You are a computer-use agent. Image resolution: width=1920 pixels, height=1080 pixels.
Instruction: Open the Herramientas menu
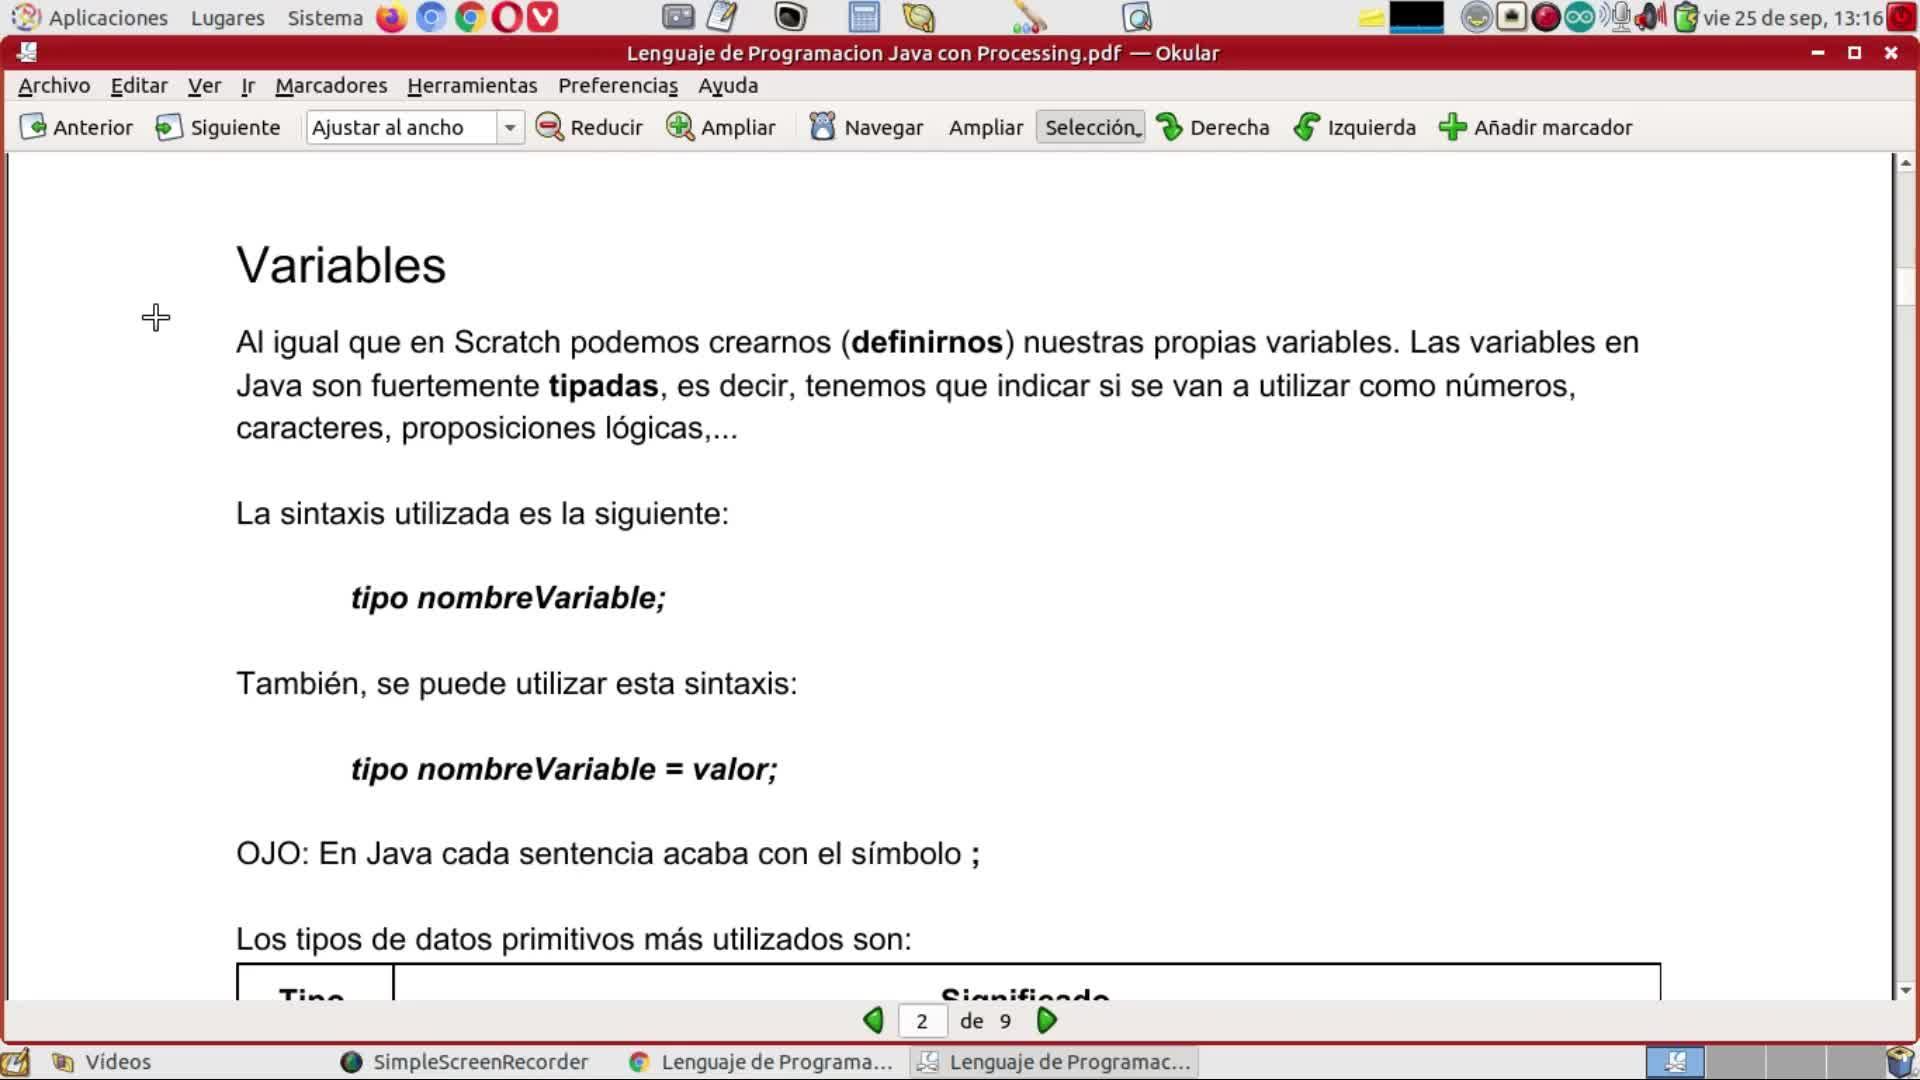tap(472, 86)
